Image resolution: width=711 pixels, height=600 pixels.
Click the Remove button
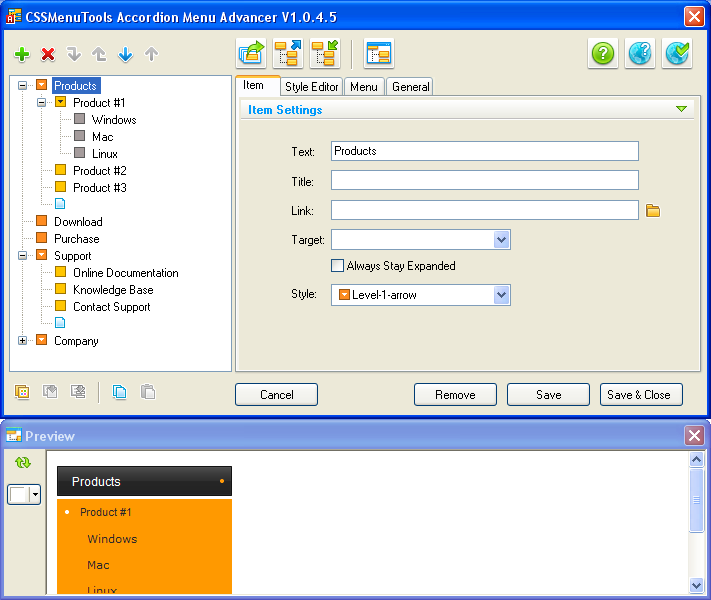455,395
